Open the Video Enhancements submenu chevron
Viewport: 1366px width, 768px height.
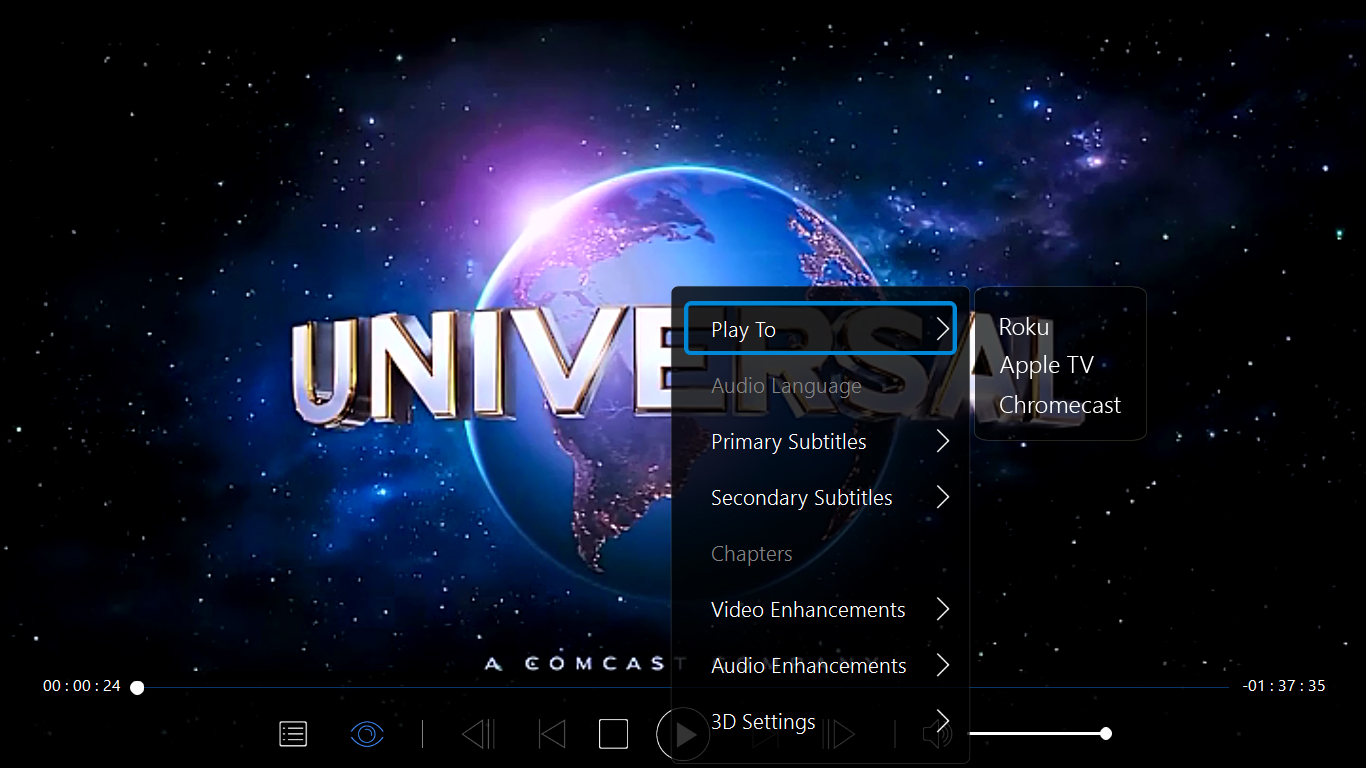941,609
